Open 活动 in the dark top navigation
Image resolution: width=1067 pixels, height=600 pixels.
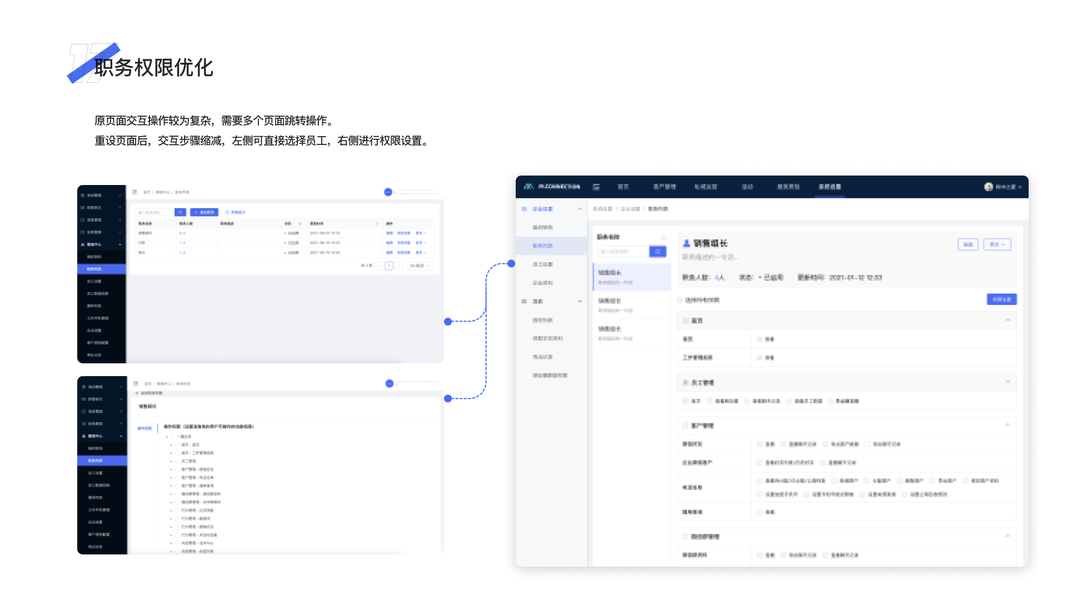pyautogui.click(x=747, y=187)
